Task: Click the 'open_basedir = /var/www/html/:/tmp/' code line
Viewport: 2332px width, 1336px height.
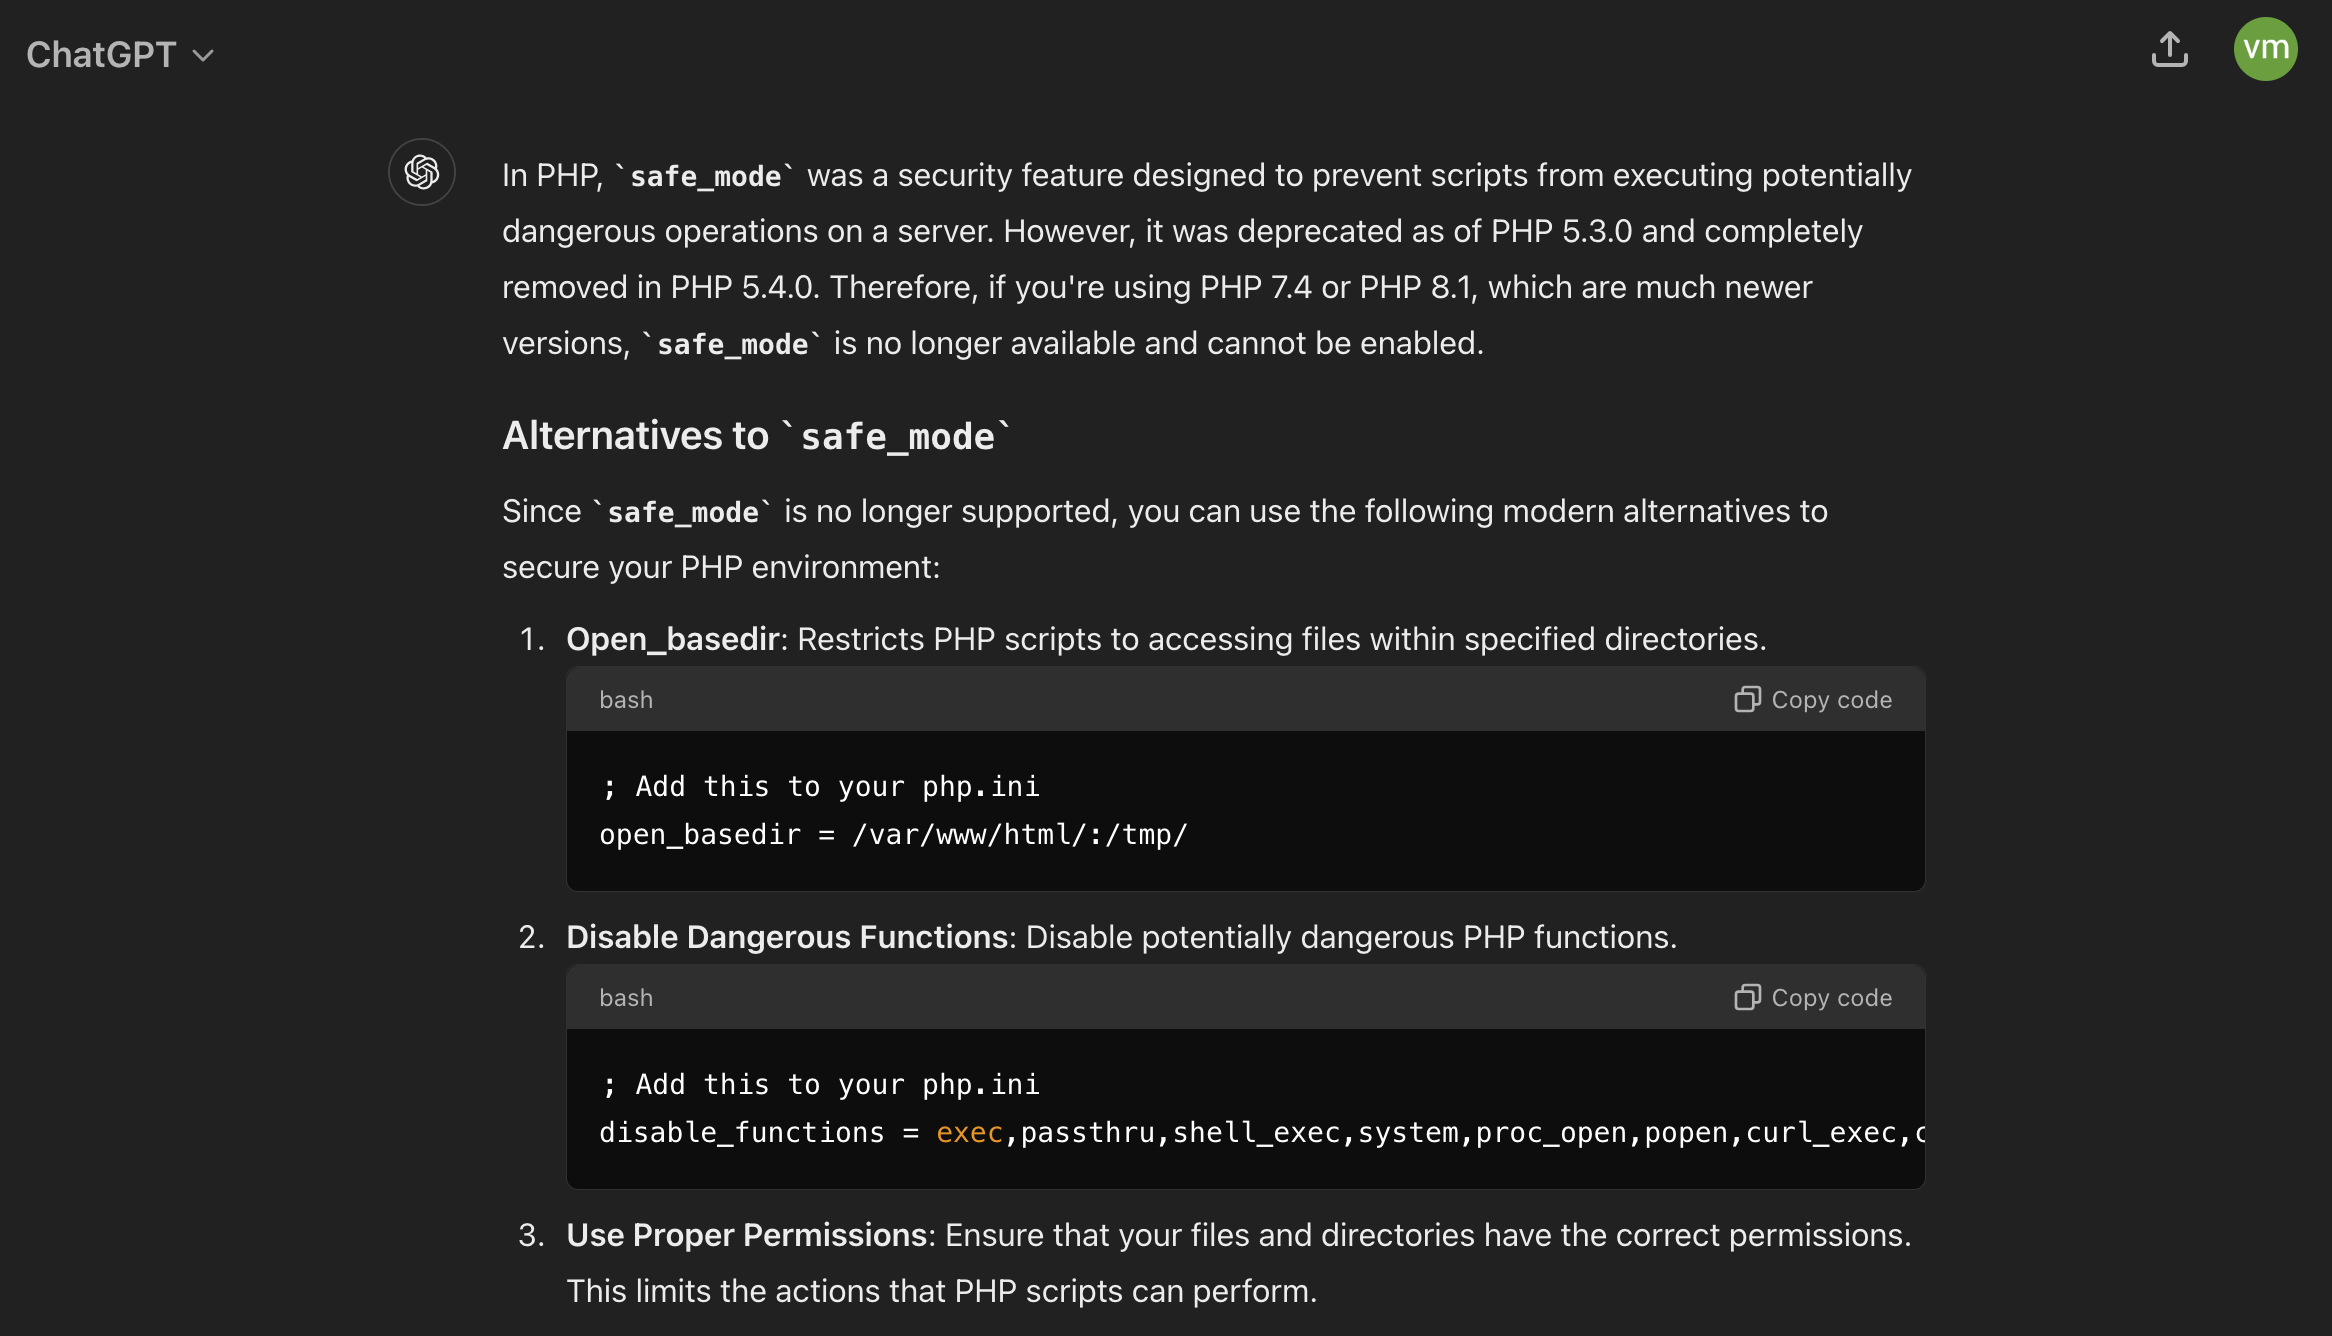Action: (x=893, y=835)
